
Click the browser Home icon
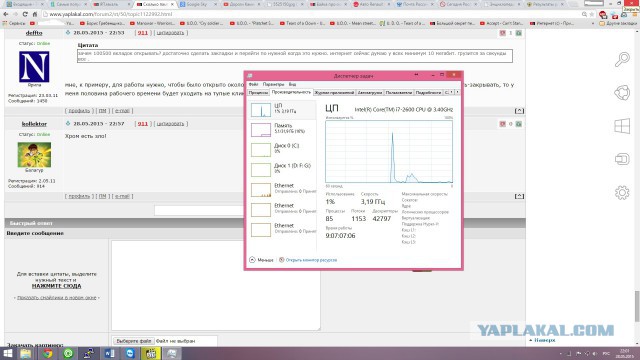[x=35, y=14]
